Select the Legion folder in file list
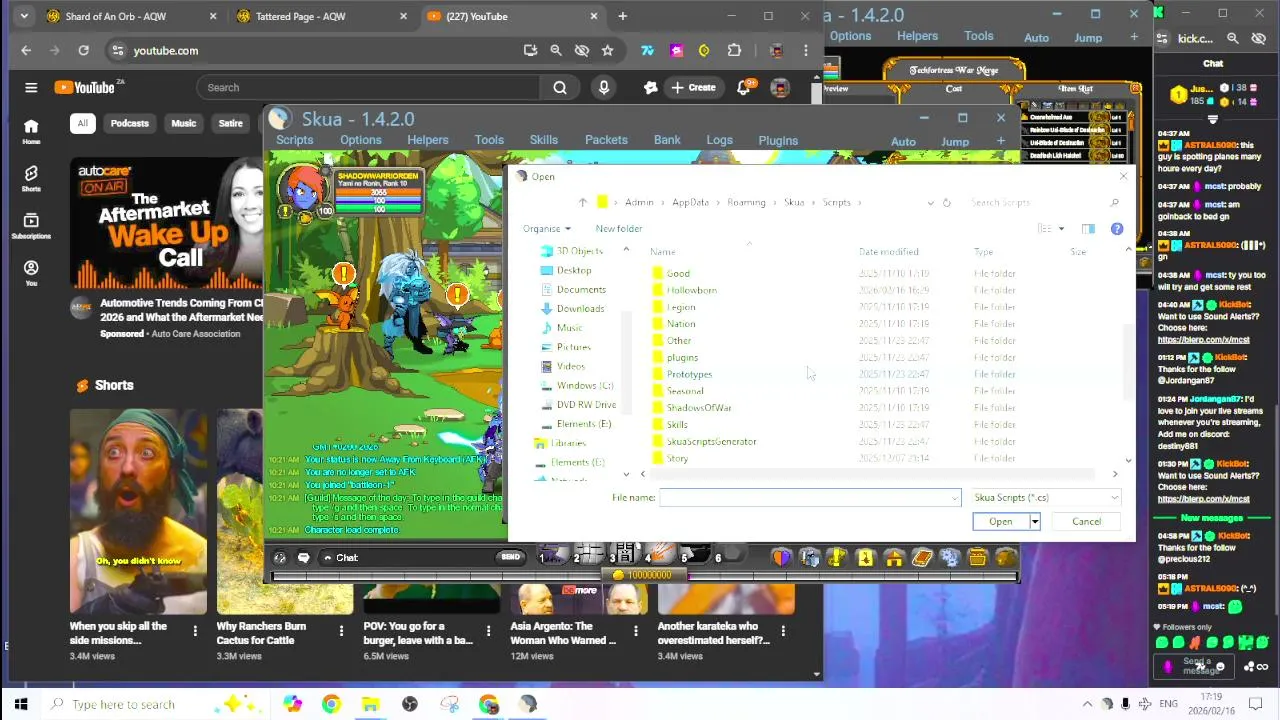 [680, 307]
